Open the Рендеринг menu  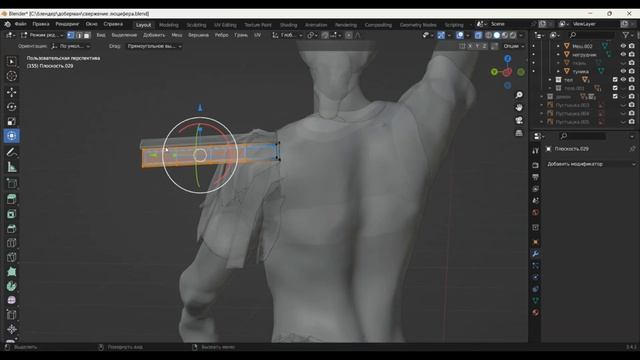pyautogui.click(x=67, y=24)
